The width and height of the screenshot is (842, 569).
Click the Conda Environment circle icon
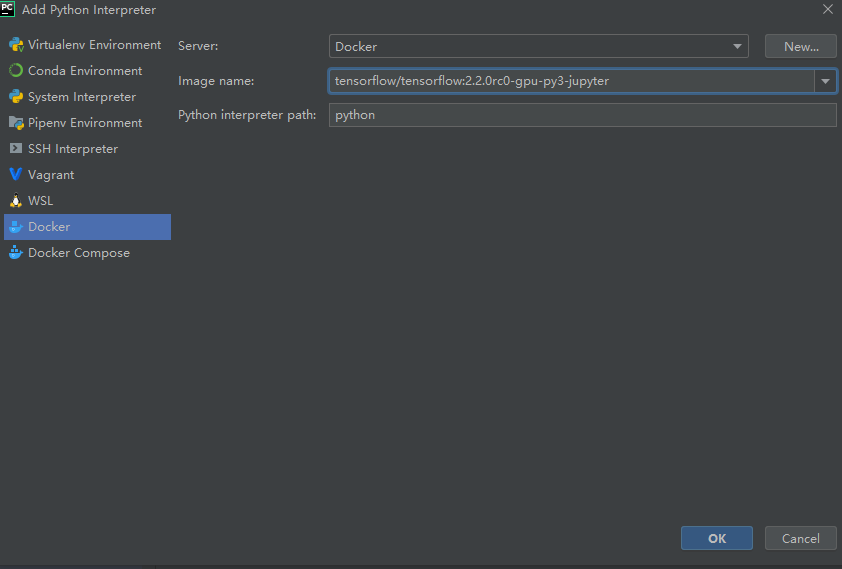[16, 70]
